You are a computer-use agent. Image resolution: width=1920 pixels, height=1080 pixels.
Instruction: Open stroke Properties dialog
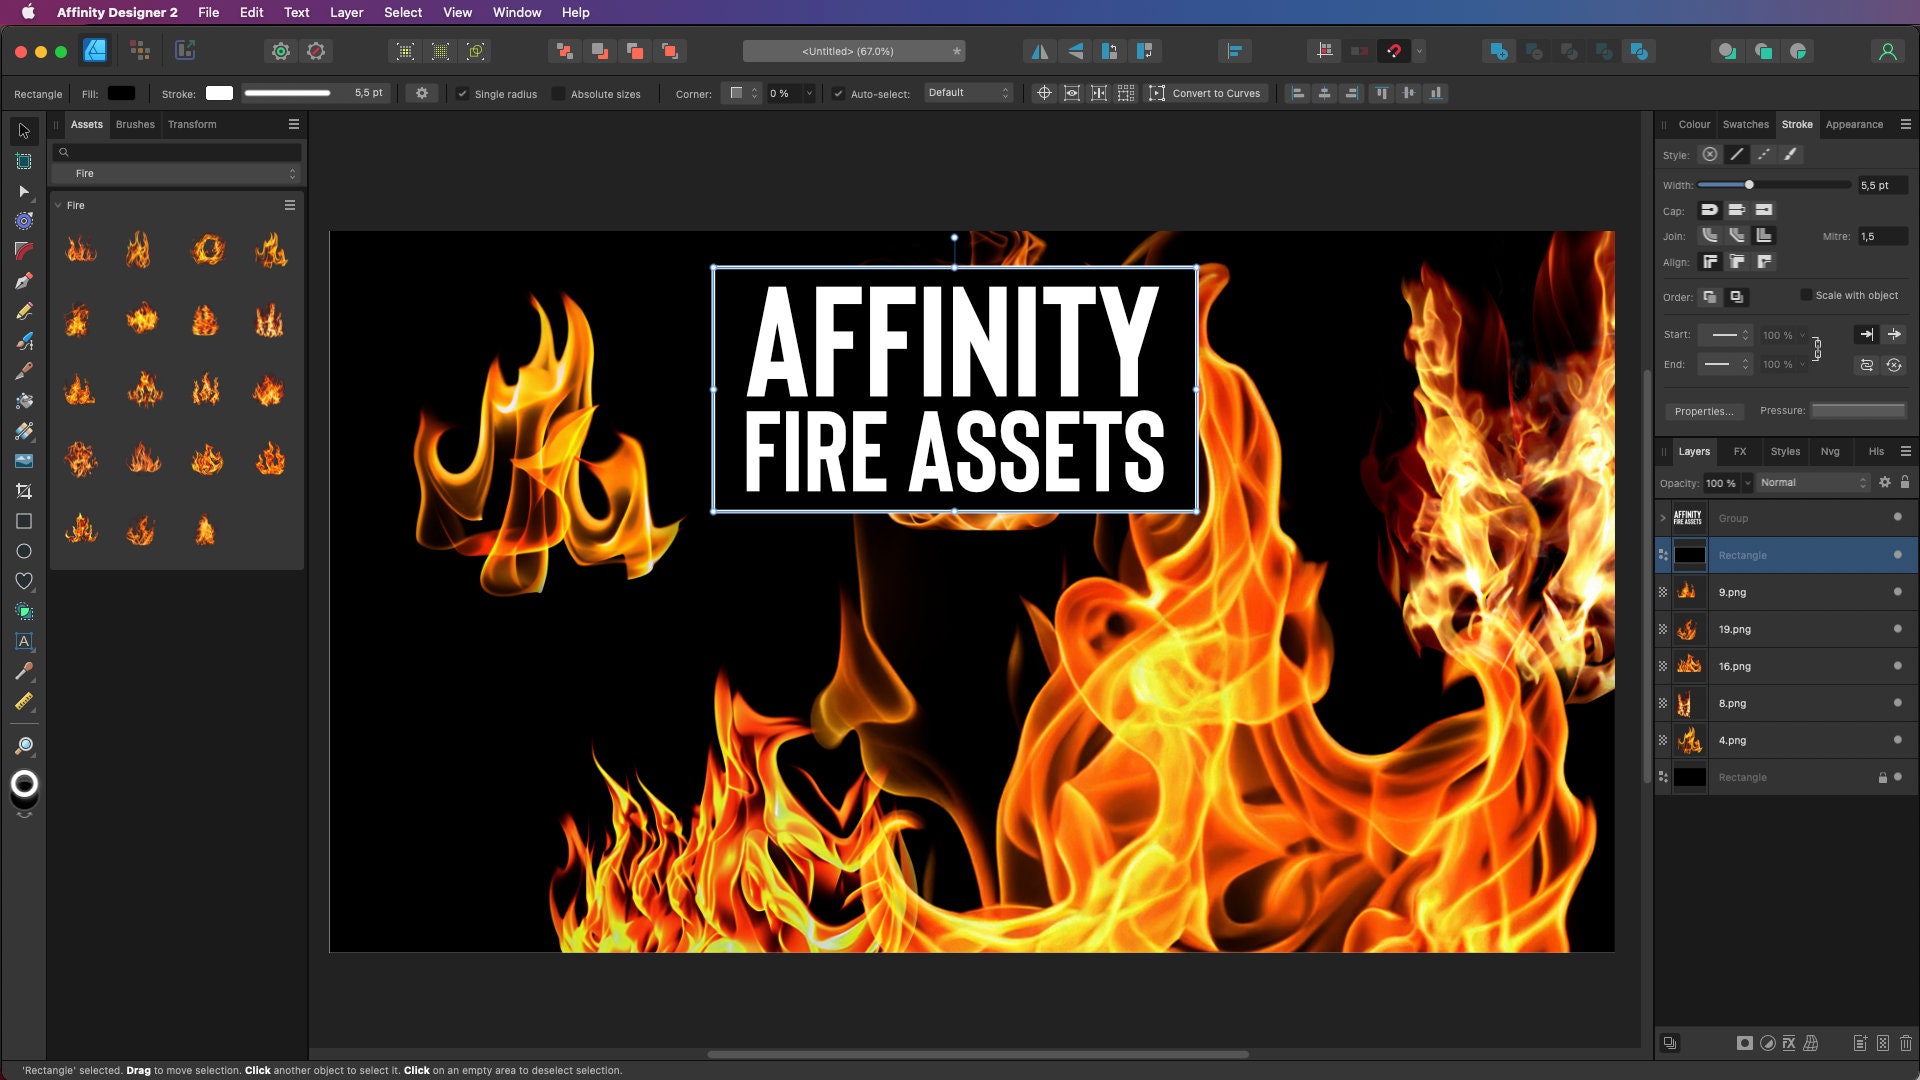pyautogui.click(x=1705, y=411)
